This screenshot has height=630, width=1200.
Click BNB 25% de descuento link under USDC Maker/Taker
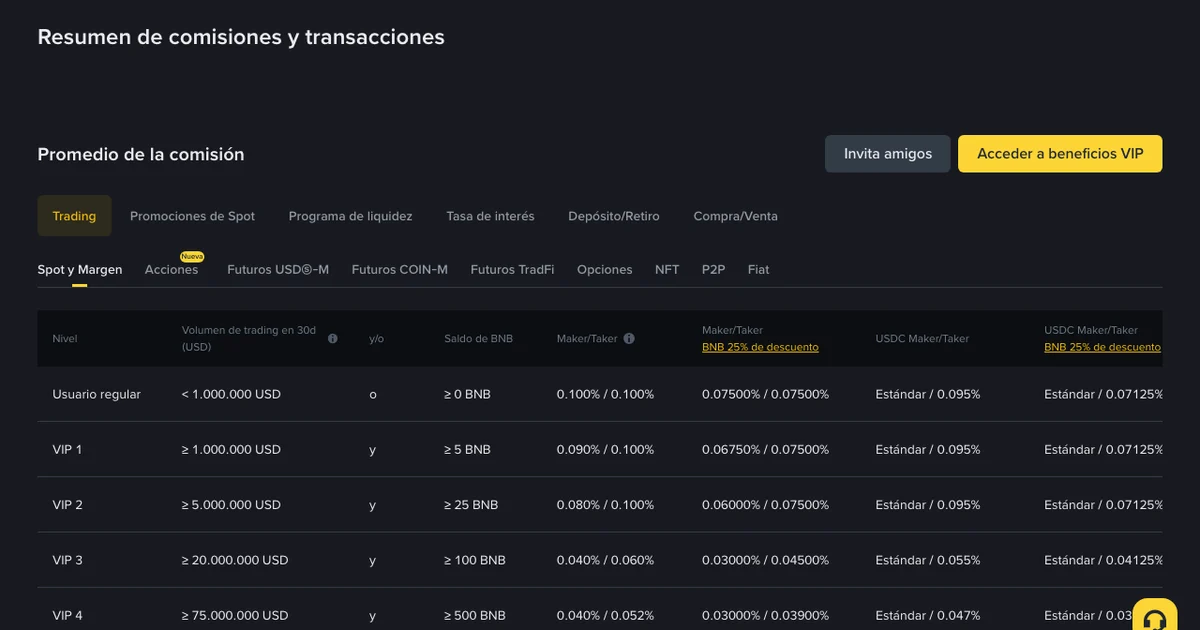1102,348
